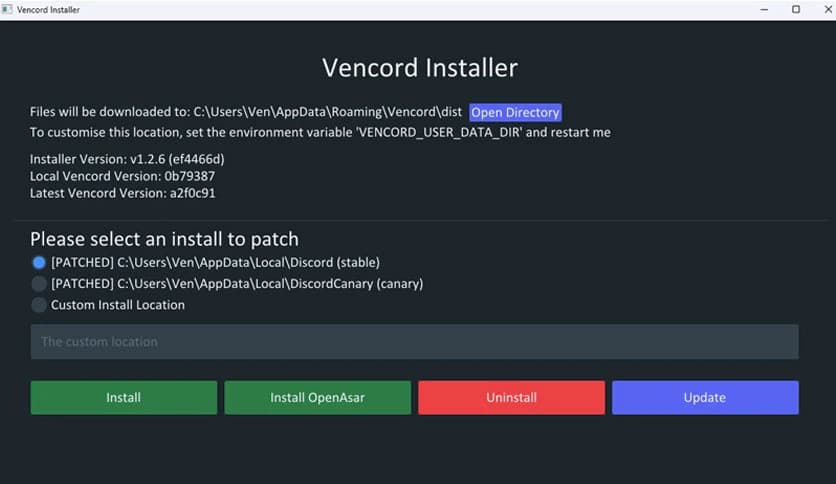Screen dimensions: 836x484
Task: Maximize the Vencord Installer window
Action: [796, 10]
